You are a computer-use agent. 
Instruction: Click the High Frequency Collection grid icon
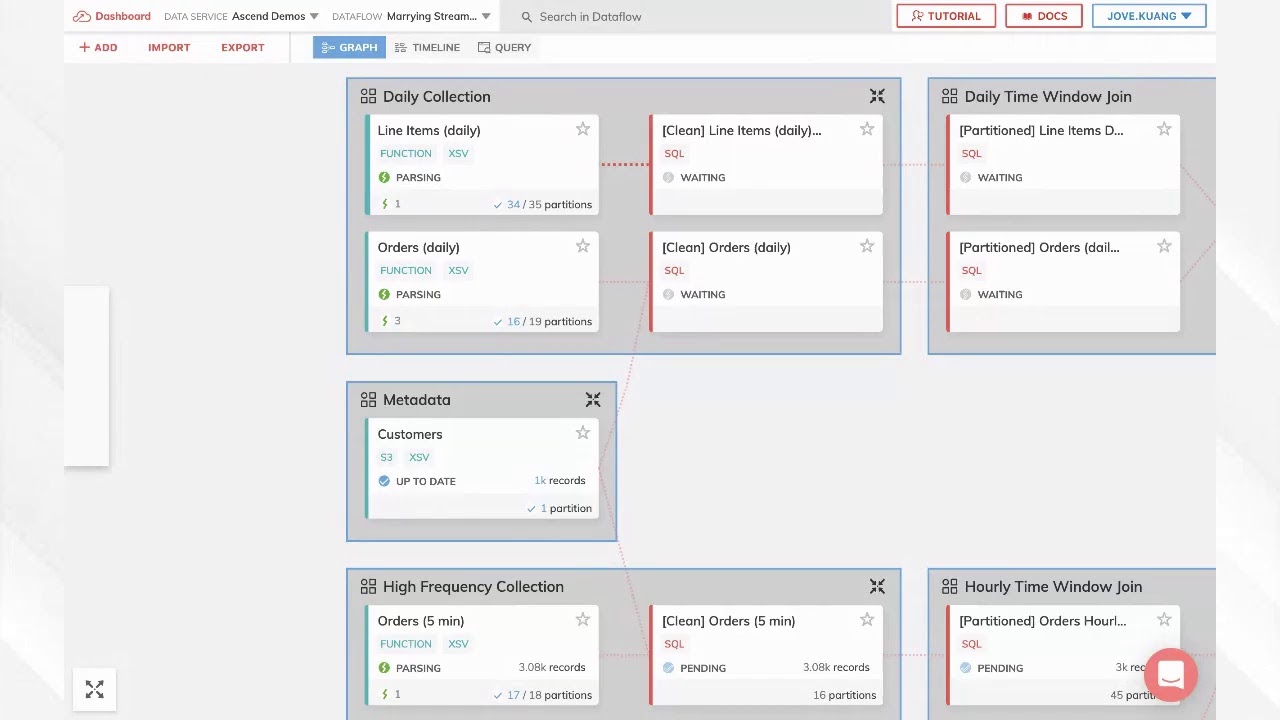(368, 586)
